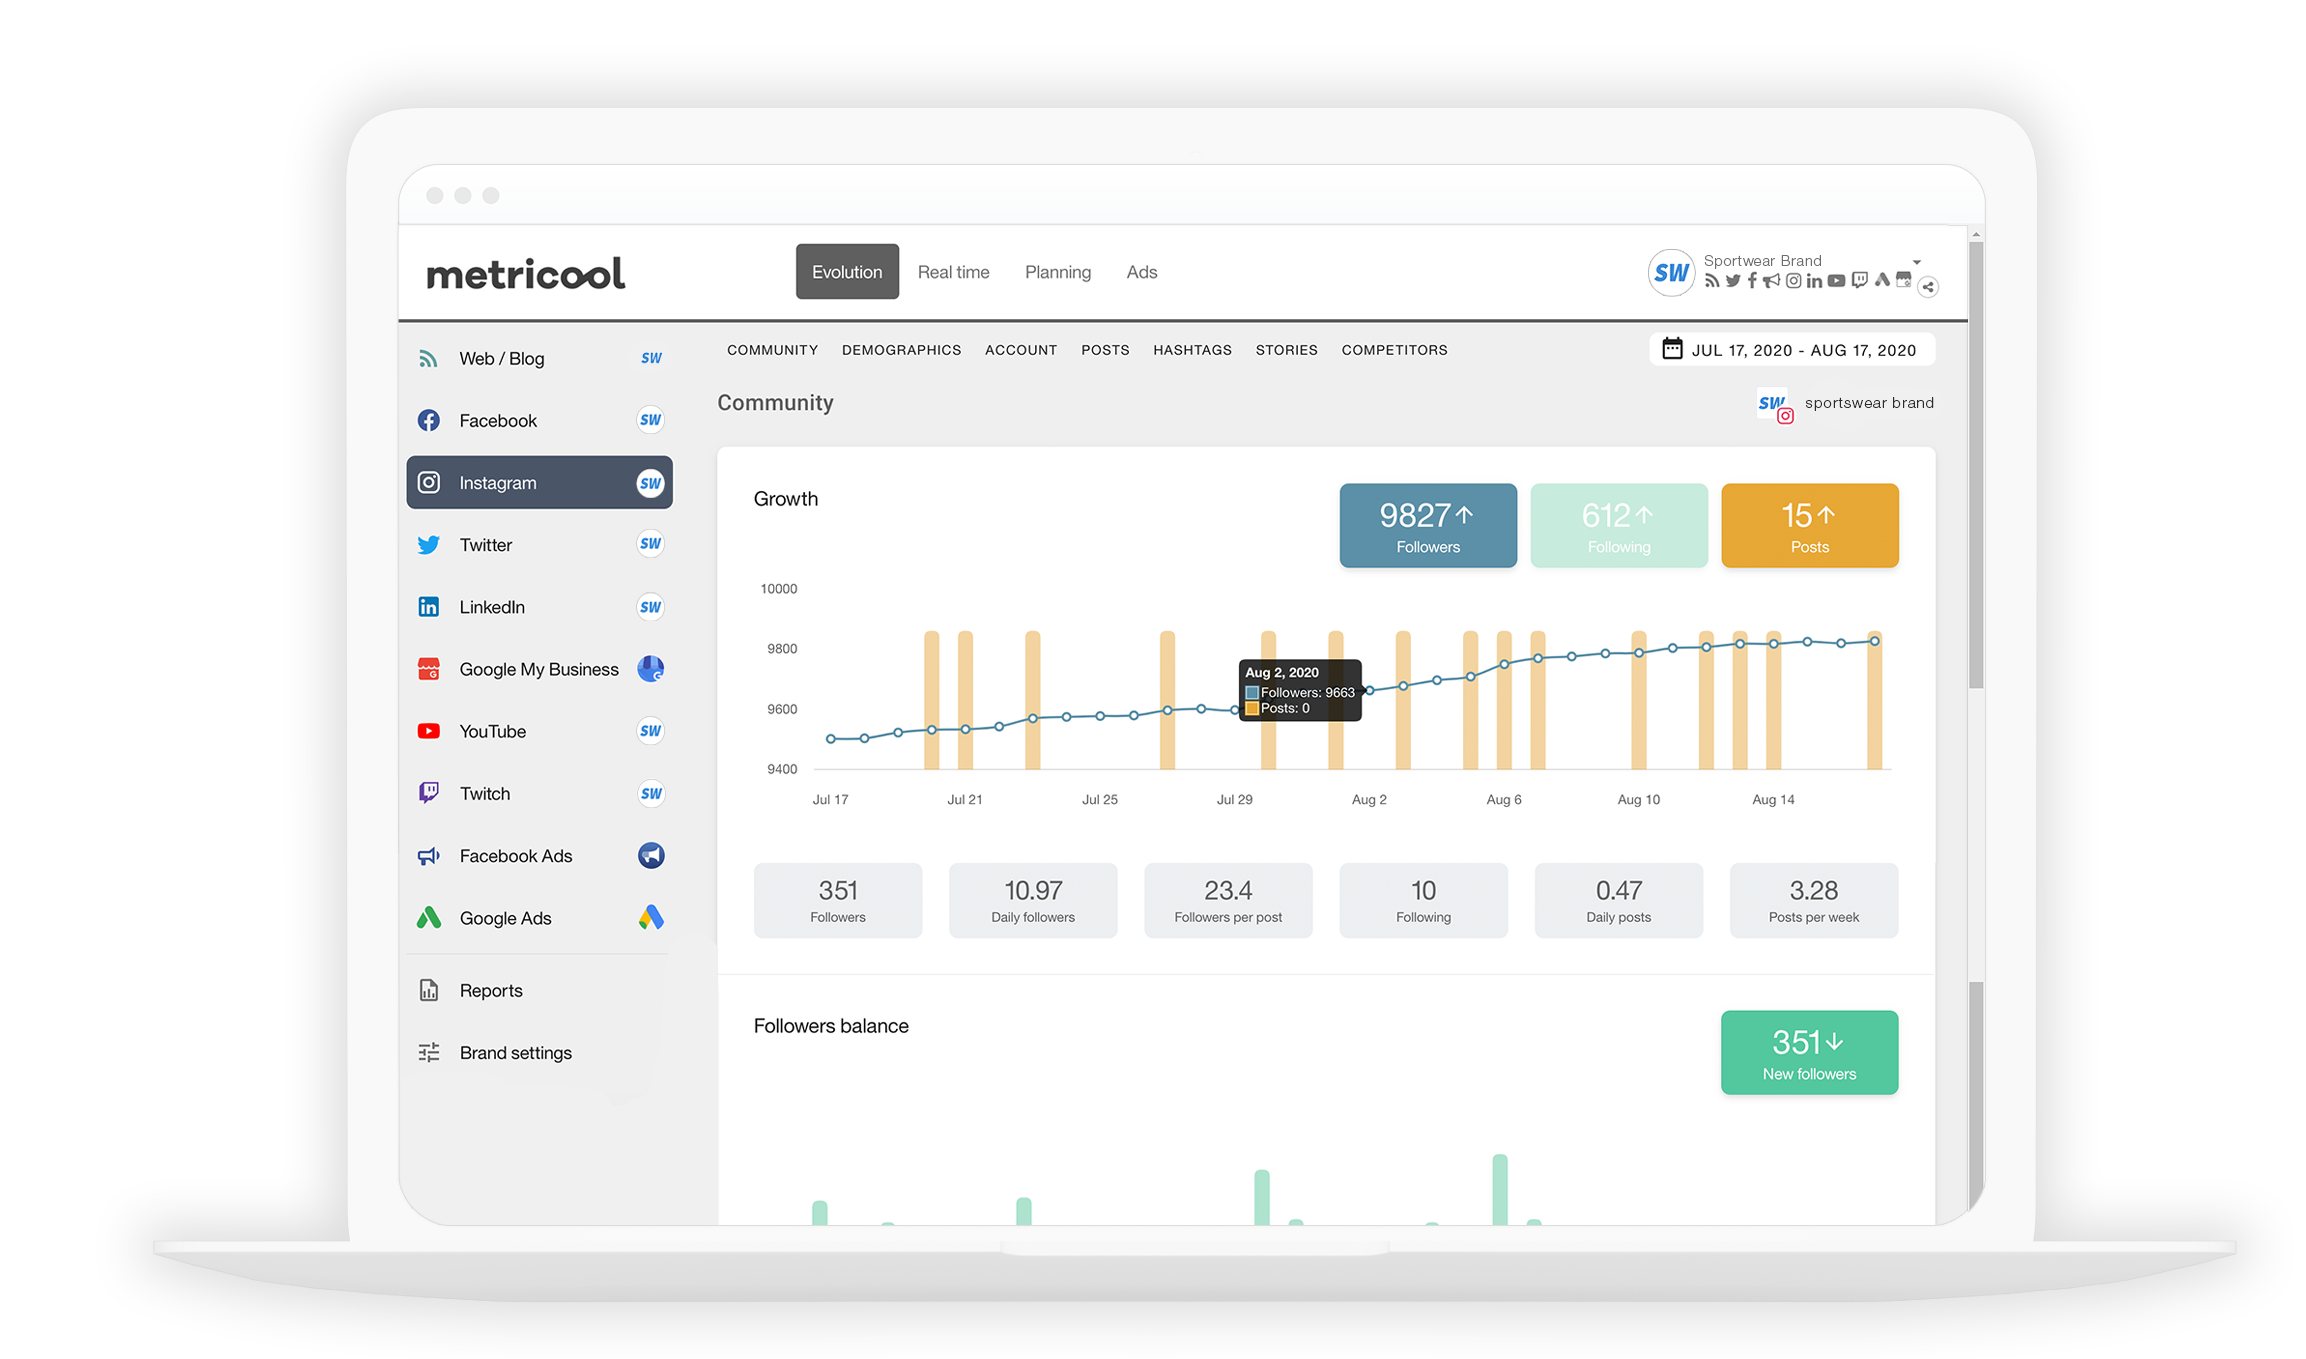2306x1359 pixels.
Task: Click the LinkedIn sidebar icon
Action: (428, 607)
